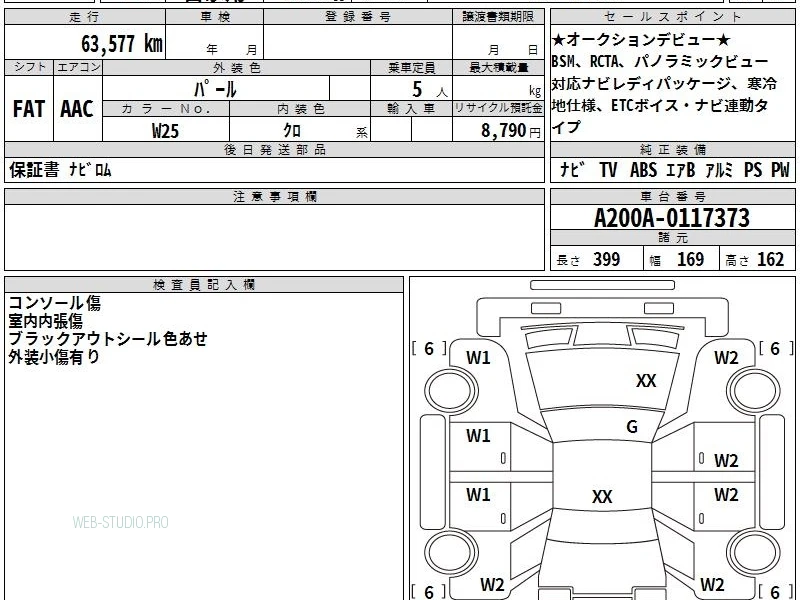
Task: Click the シフト column header
Action: coord(29,67)
